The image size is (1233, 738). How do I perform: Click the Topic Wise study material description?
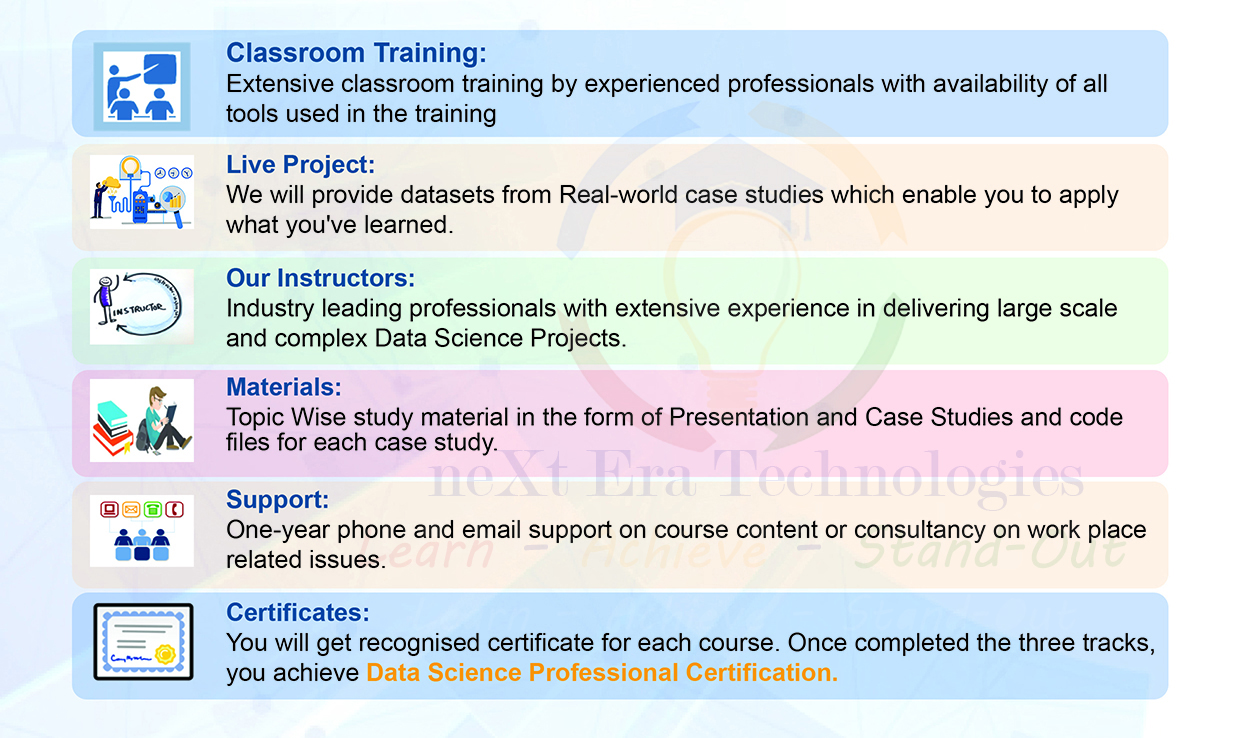coord(674,428)
